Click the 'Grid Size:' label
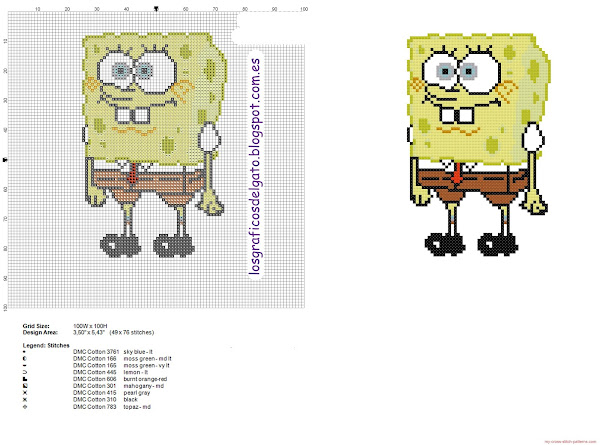This screenshot has width=600, height=445. [x=36, y=326]
